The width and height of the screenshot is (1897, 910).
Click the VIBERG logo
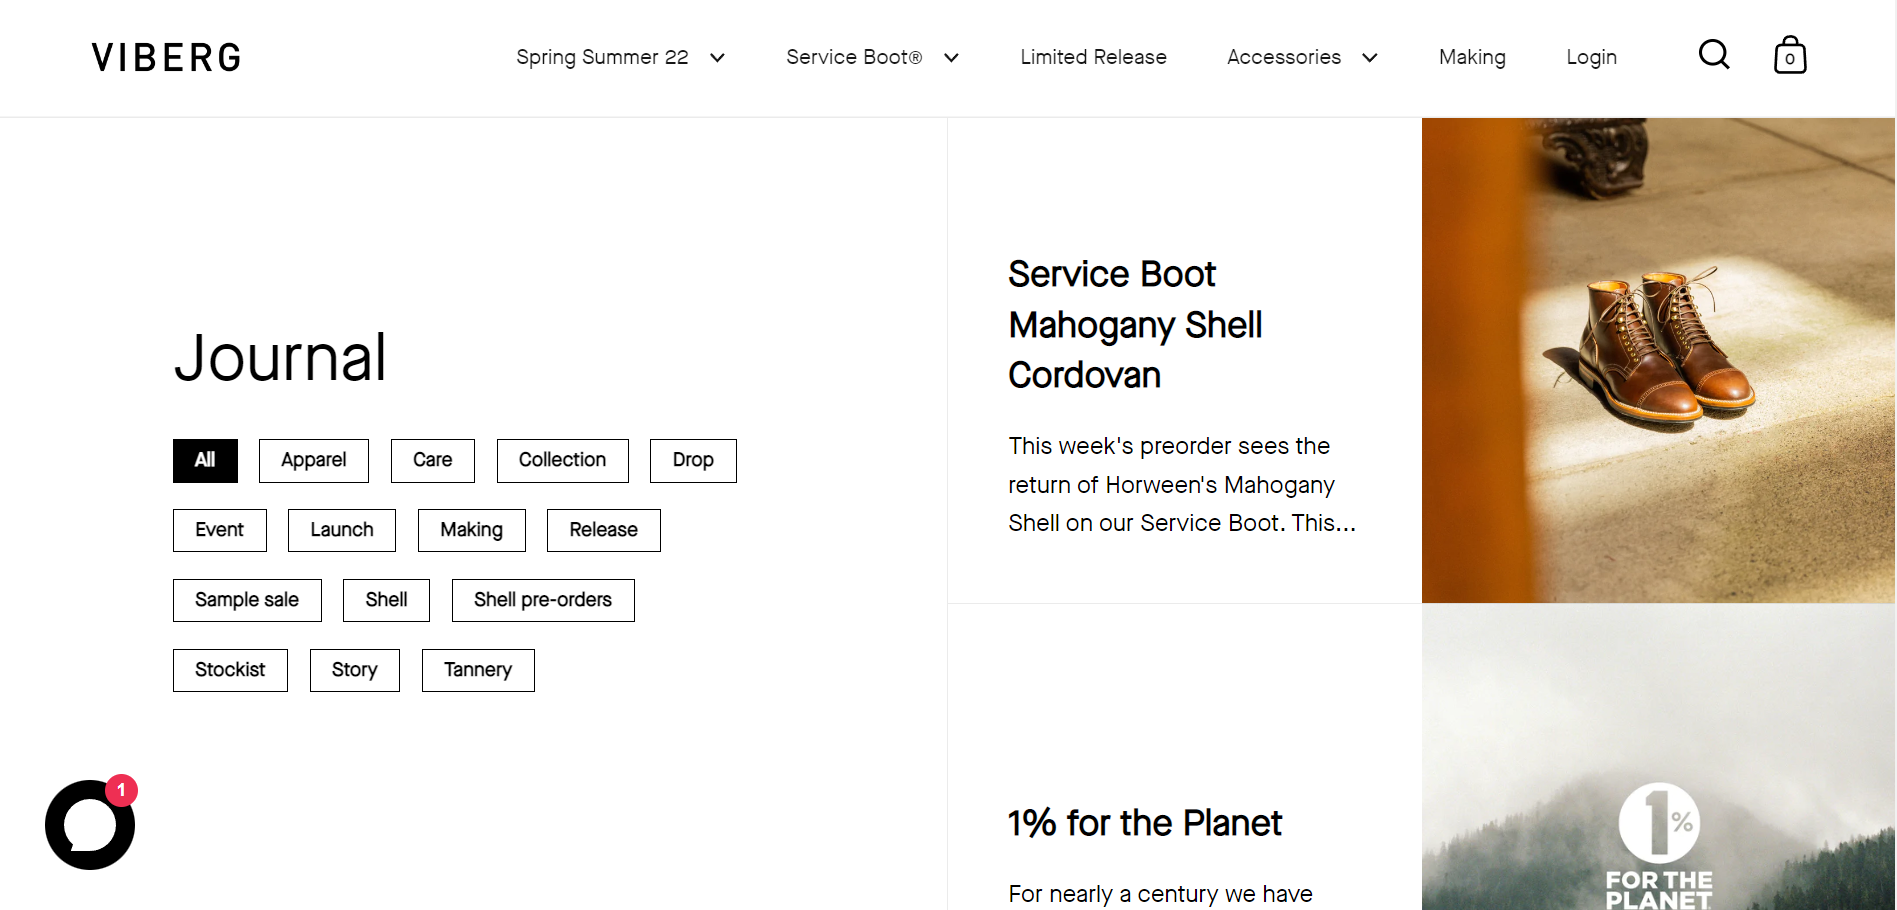click(x=166, y=58)
